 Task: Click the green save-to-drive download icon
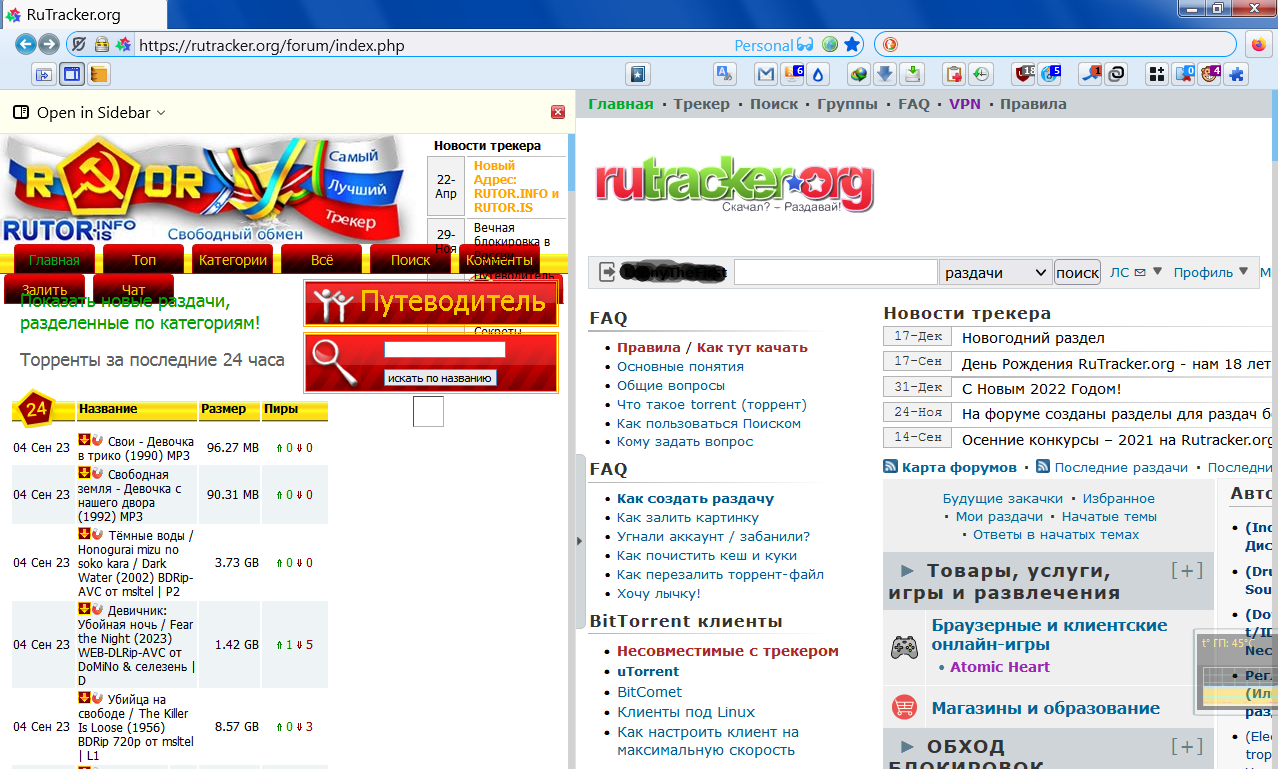coord(912,74)
